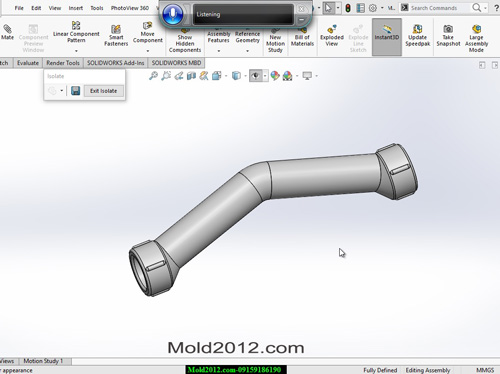
Task: Open the Insert menu
Action: (x=76, y=8)
